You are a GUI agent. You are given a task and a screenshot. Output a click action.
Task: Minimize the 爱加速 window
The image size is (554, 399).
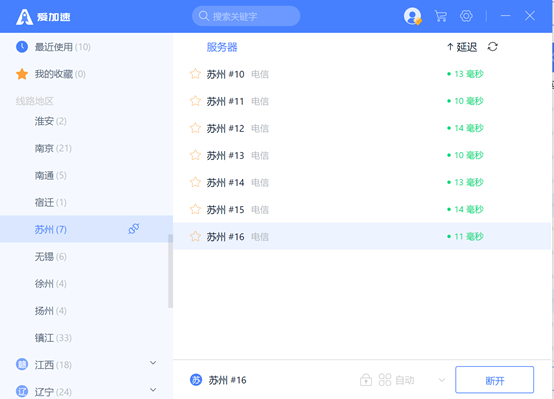click(505, 16)
